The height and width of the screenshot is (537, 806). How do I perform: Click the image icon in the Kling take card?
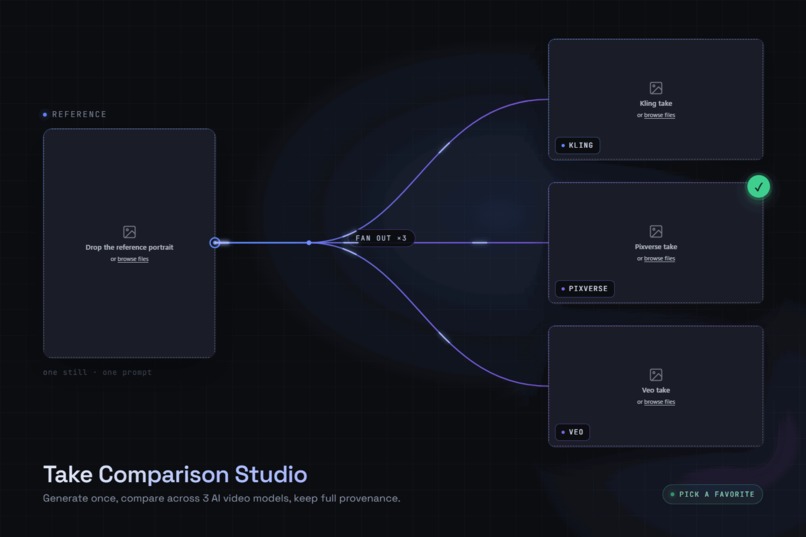656,88
